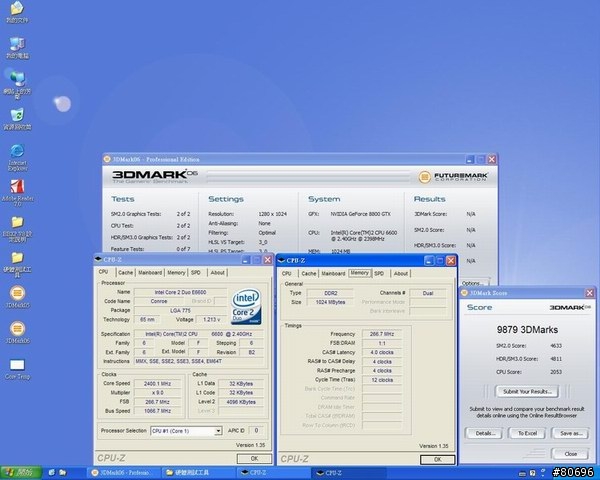600x480 pixels.
Task: Select Cache tab in the right CPU-Z window
Action: [309, 273]
